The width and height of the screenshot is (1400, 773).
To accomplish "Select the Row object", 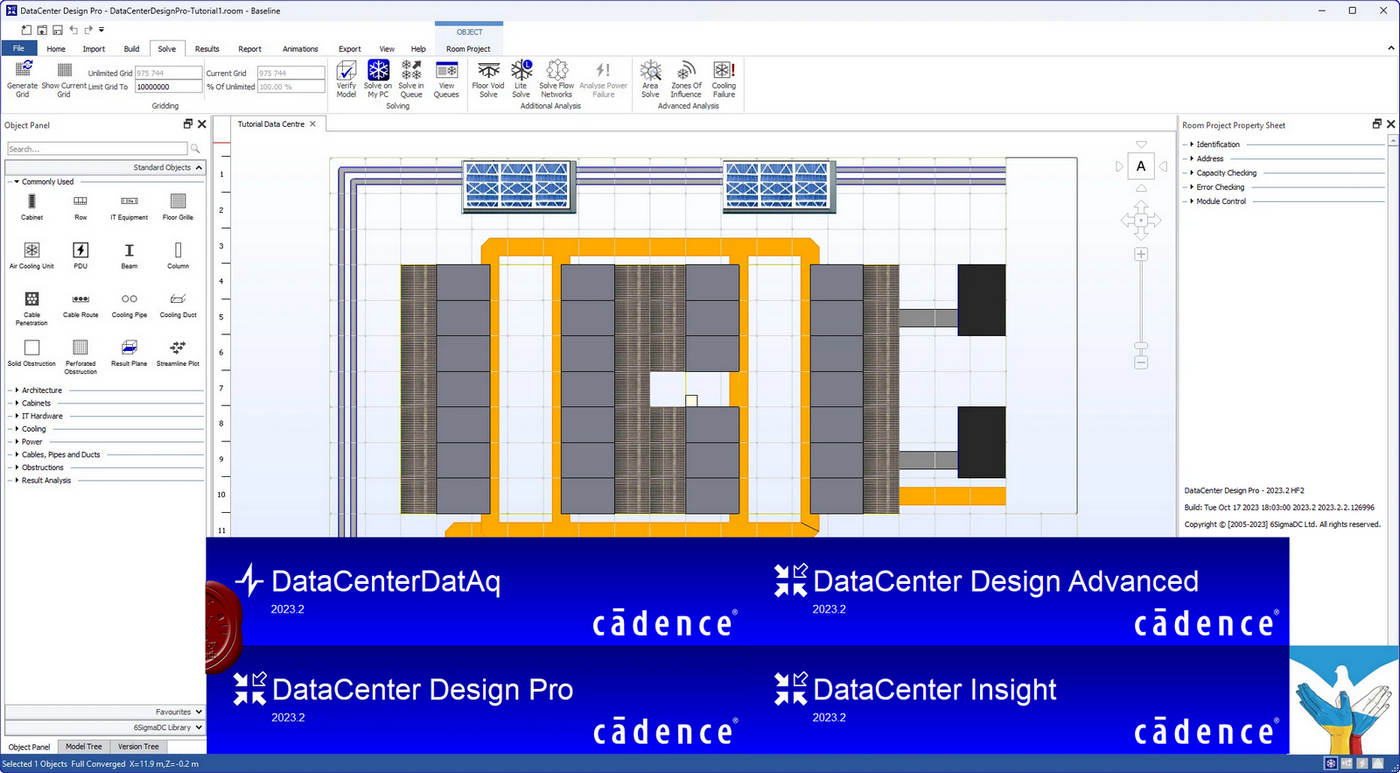I will click(x=80, y=206).
